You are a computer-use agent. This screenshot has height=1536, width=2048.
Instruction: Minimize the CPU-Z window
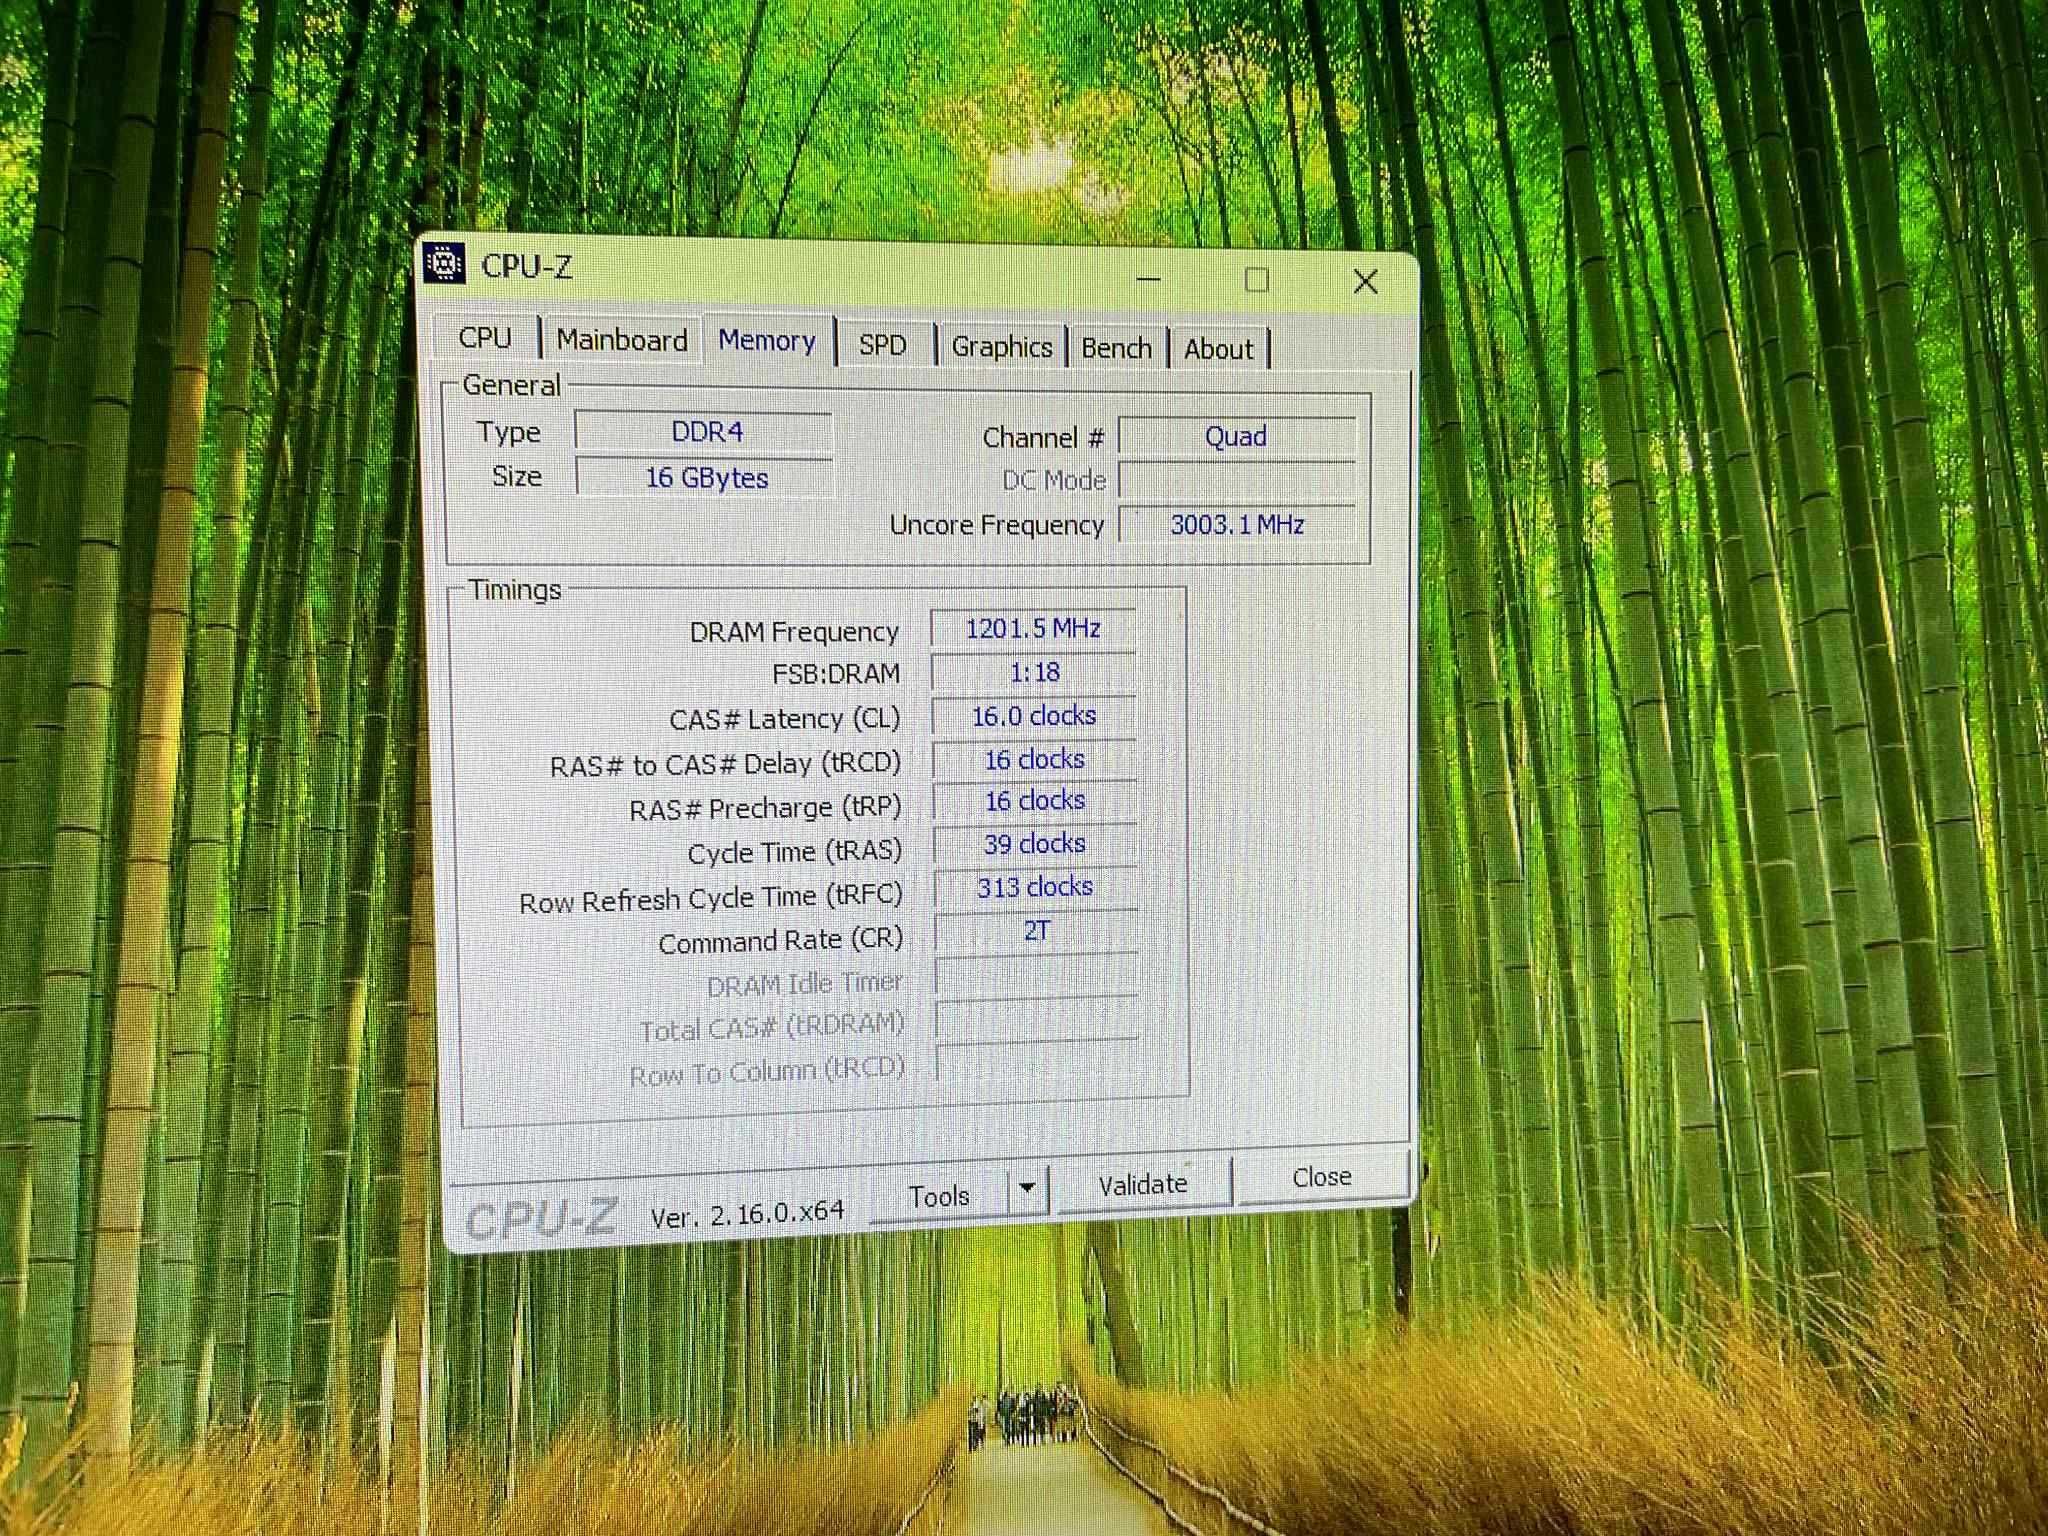pos(1149,278)
